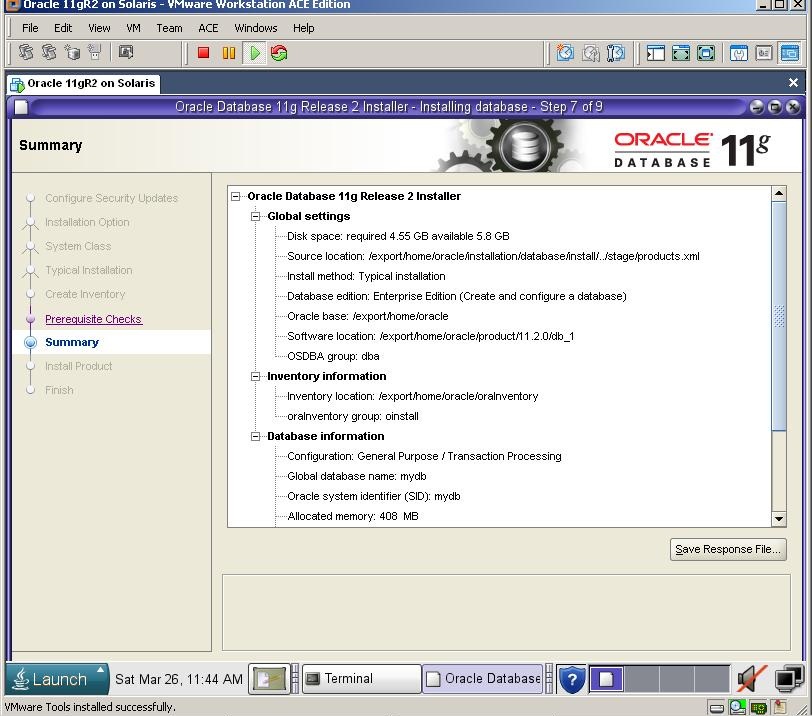Open the VM menu
812x716 pixels.
pos(132,28)
